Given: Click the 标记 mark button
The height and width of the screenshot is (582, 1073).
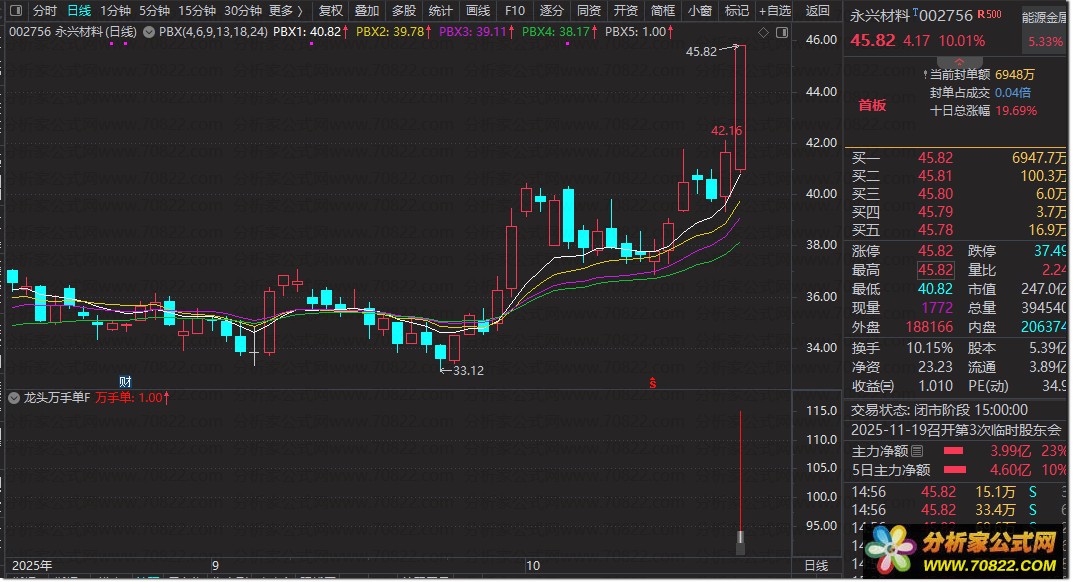Looking at the screenshot, I should pos(736,10).
